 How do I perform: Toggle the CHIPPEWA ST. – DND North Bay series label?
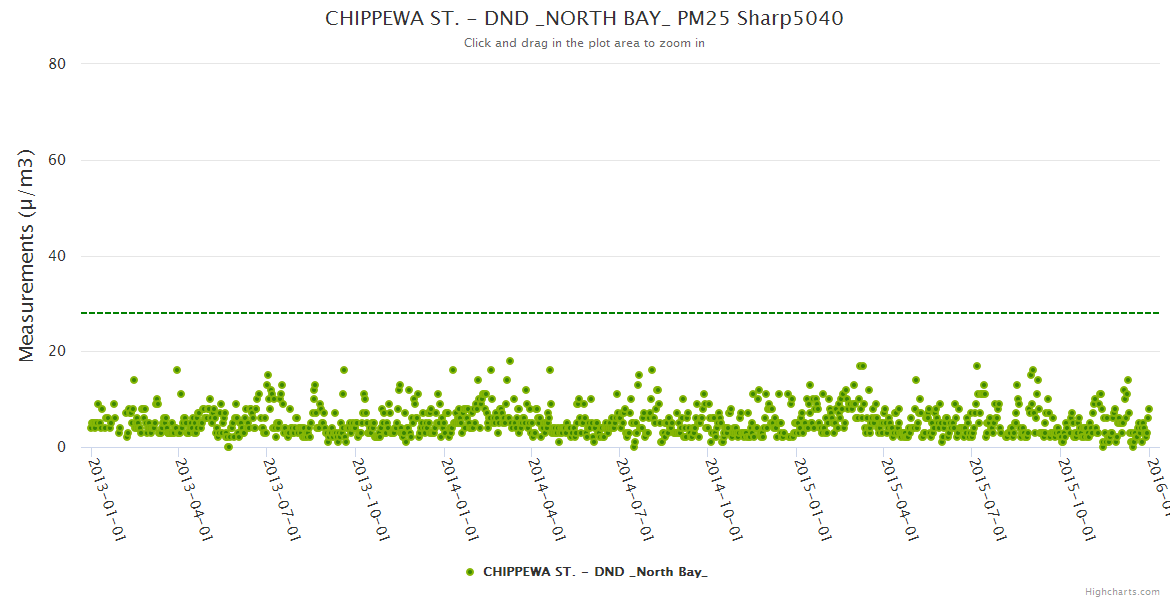[595, 572]
